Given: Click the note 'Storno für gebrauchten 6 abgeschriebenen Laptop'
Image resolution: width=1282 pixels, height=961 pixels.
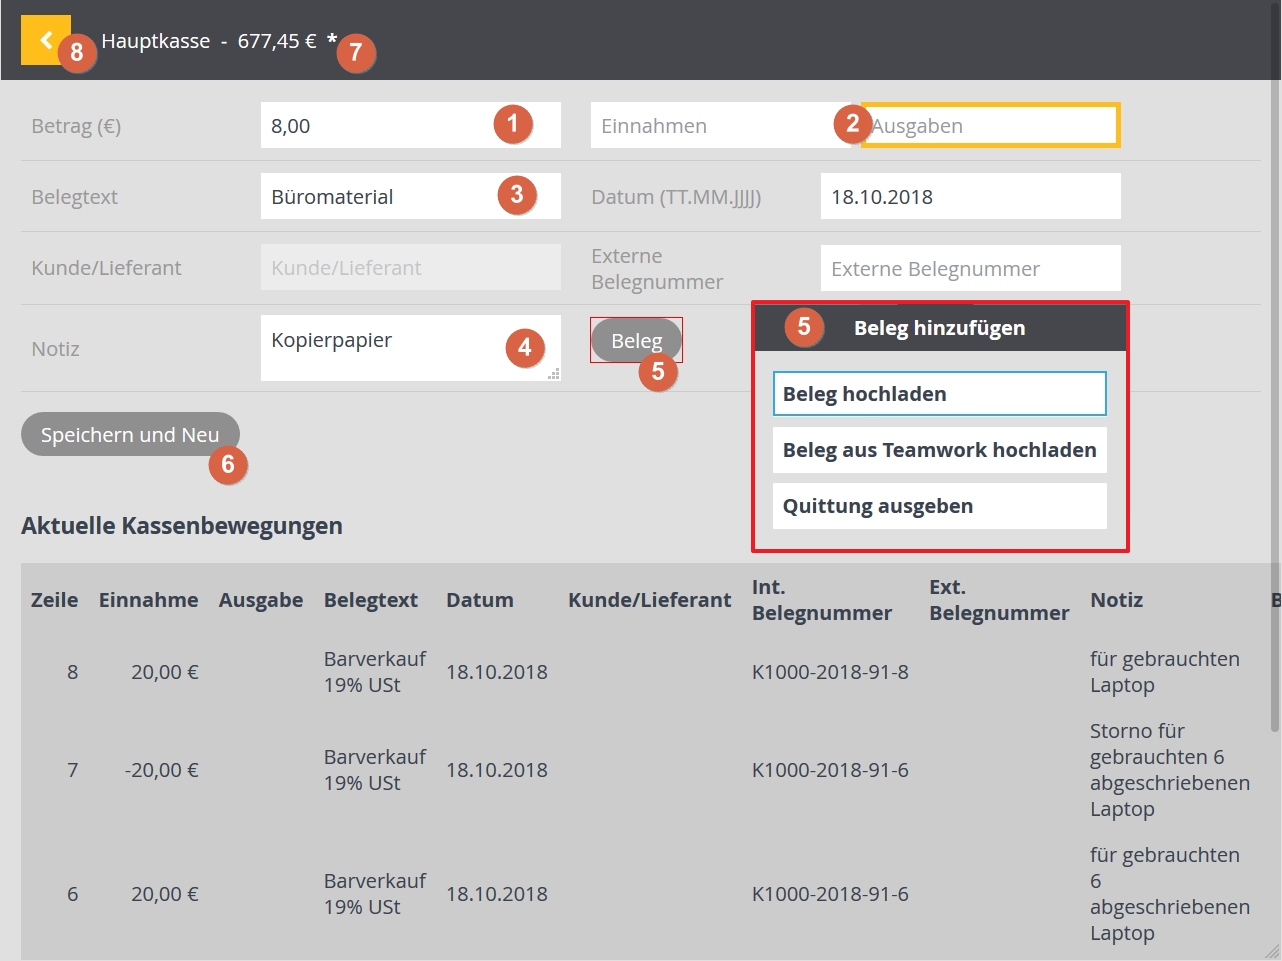Looking at the screenshot, I should [1170, 770].
